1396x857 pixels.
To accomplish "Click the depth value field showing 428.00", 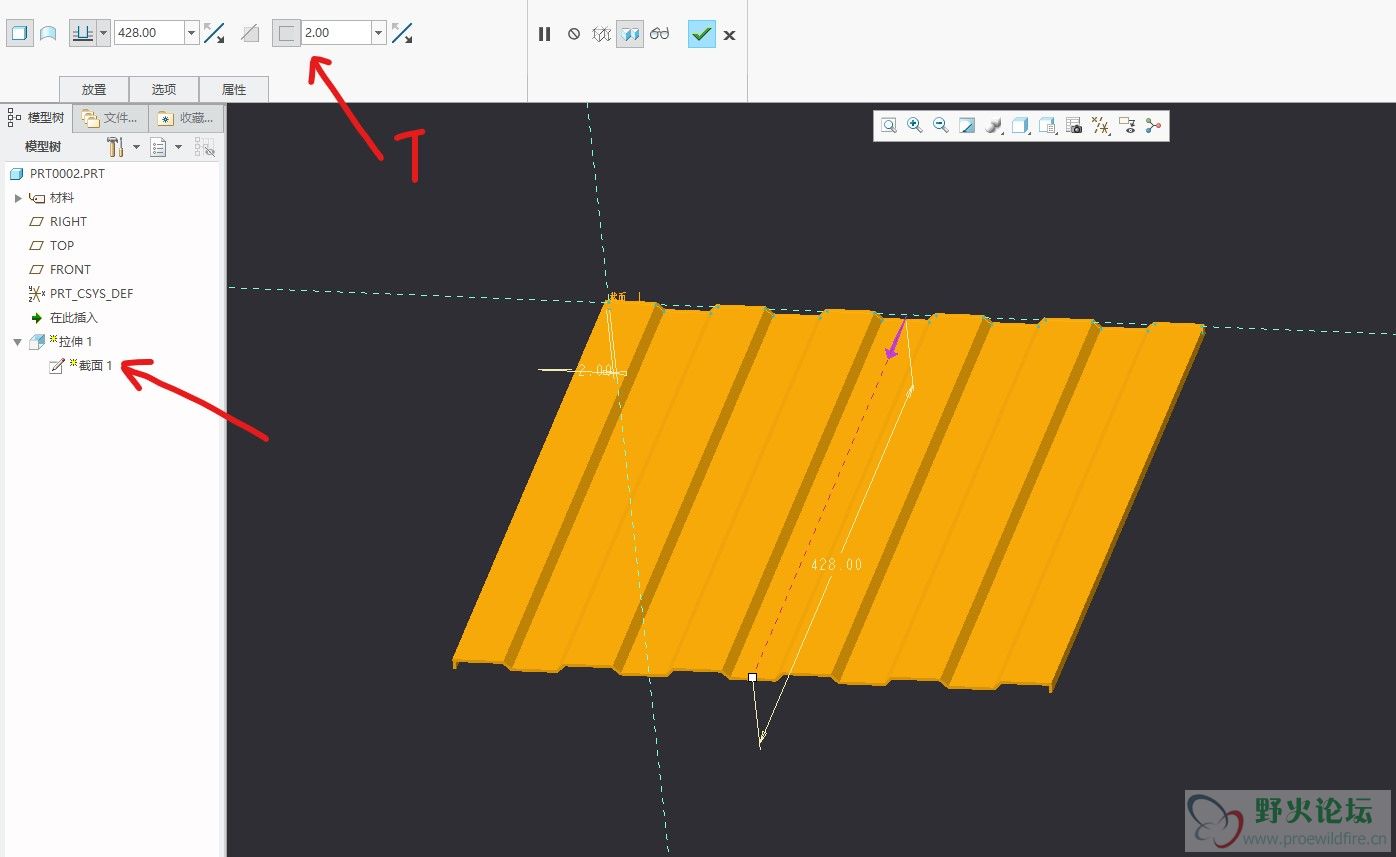I will click(149, 33).
